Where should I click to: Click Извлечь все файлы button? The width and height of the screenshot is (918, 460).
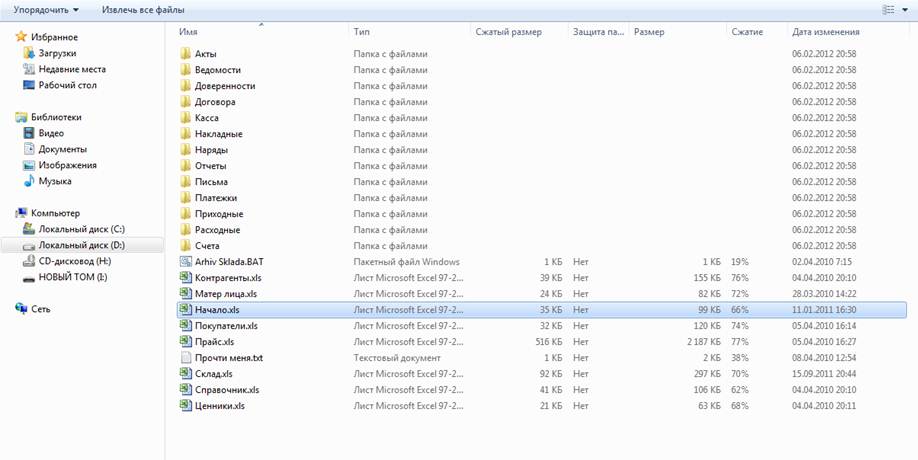[143, 10]
